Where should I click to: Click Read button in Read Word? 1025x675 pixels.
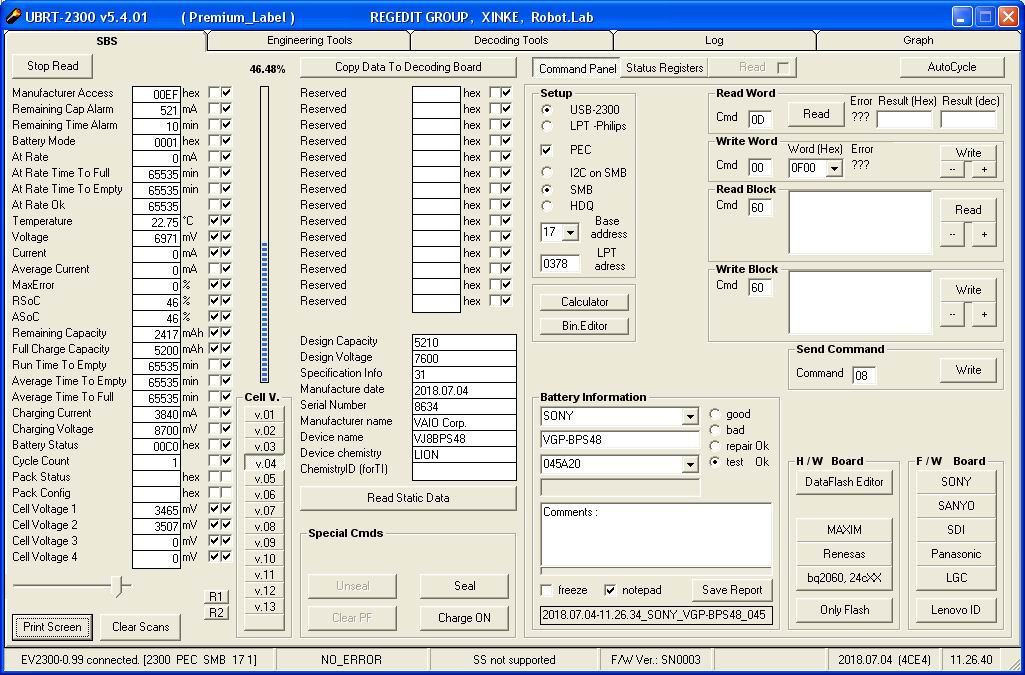coord(816,114)
